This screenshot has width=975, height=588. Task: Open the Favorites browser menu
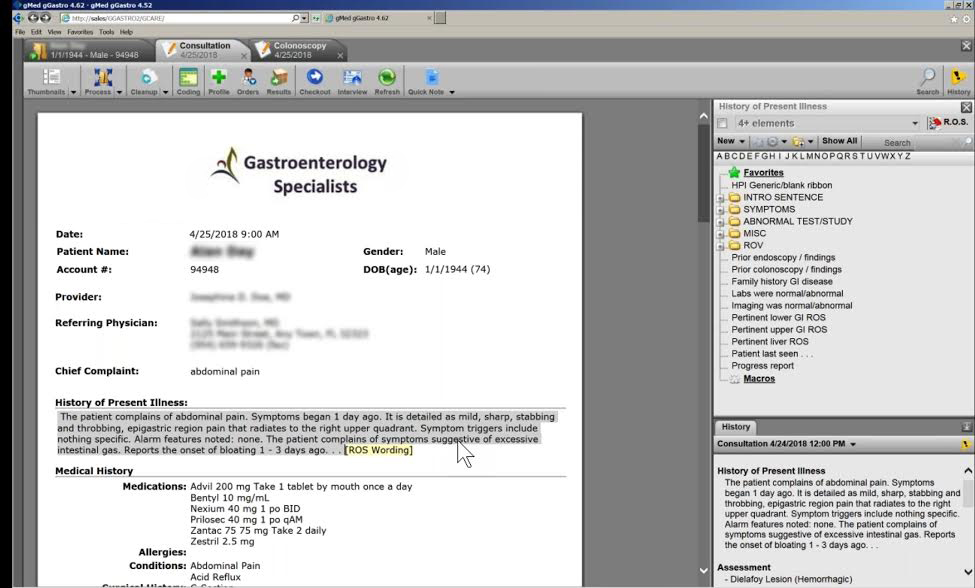click(80, 32)
